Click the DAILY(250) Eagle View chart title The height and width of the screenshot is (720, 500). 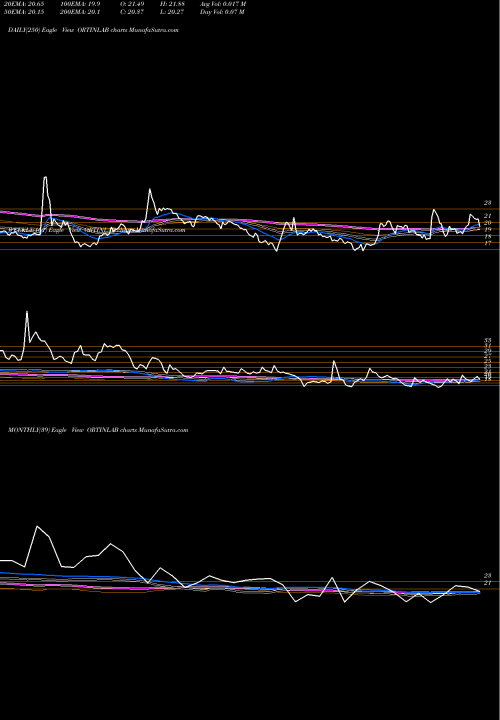(93, 30)
